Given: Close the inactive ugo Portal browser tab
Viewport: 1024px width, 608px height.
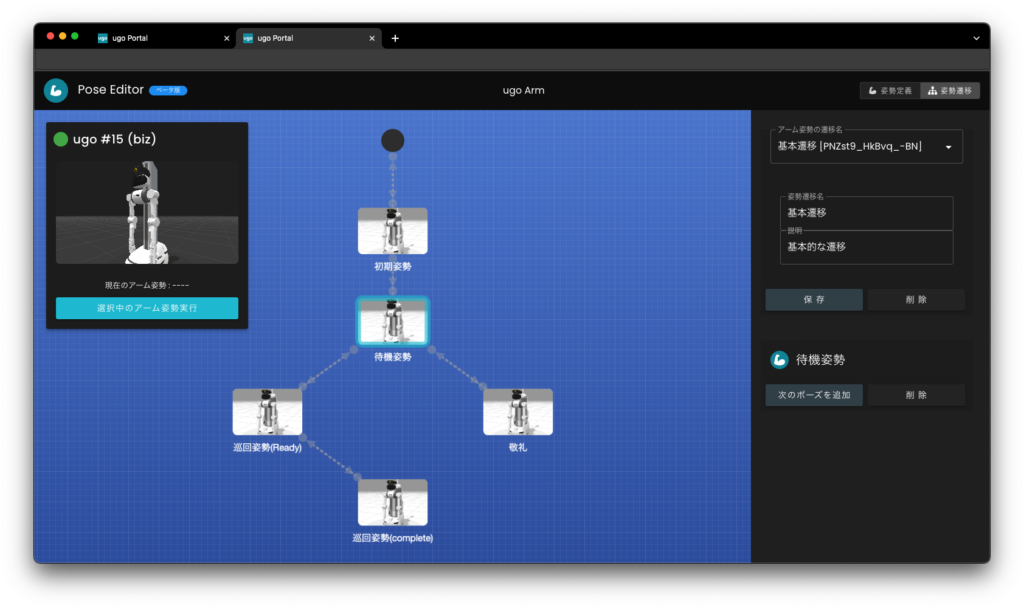Looking at the screenshot, I should pyautogui.click(x=227, y=39).
